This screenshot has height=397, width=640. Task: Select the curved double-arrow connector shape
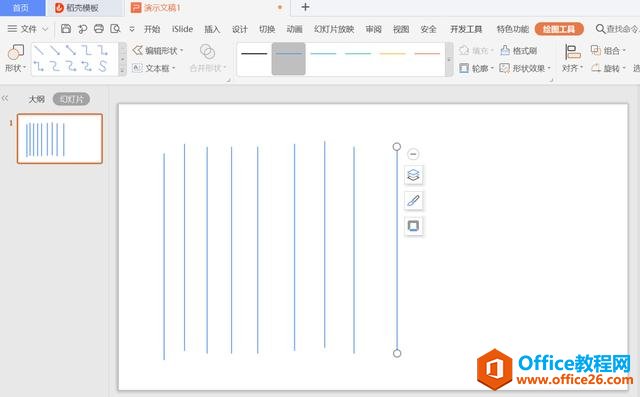(87, 66)
